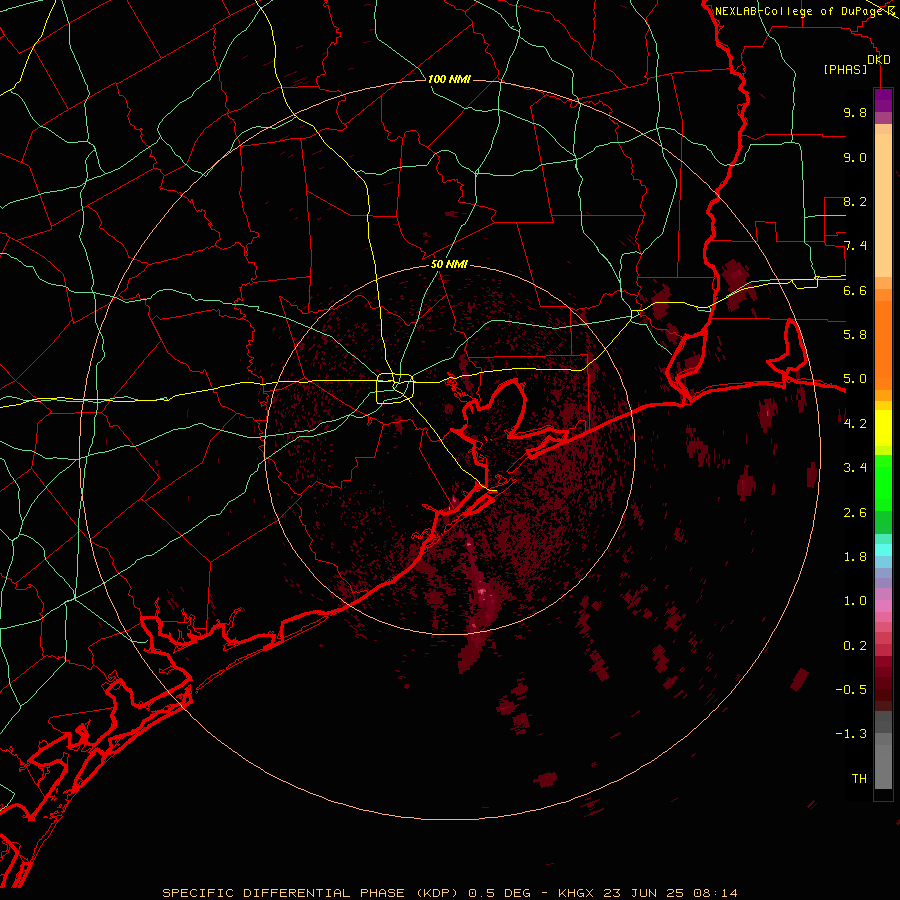900x900 pixels.
Task: Click the 5.0 legend value
Action: [x=855, y=379]
